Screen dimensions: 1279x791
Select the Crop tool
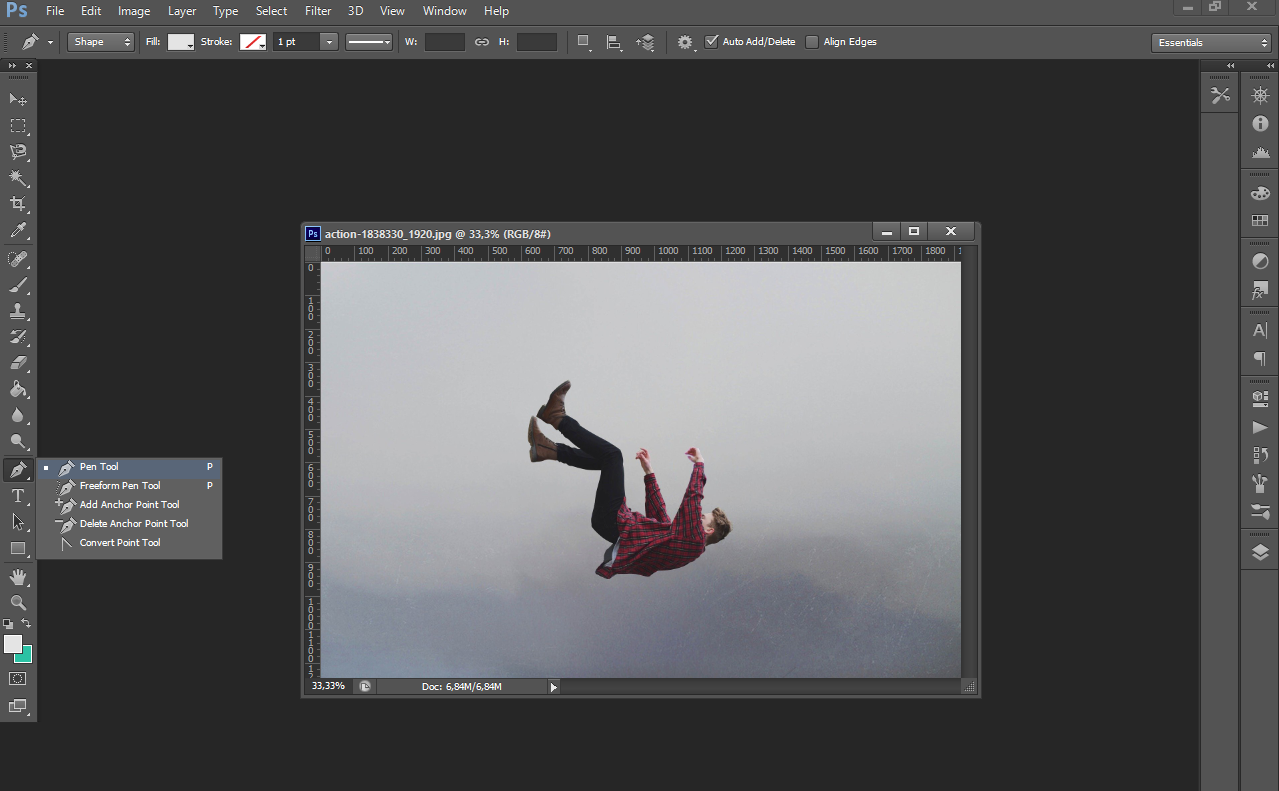[18, 204]
